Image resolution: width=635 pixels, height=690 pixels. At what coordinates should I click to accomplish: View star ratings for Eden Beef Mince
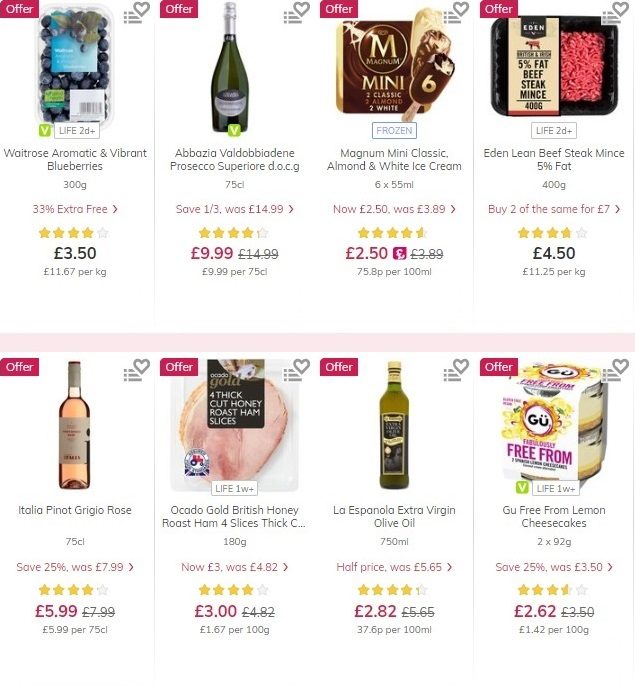pyautogui.click(x=553, y=232)
